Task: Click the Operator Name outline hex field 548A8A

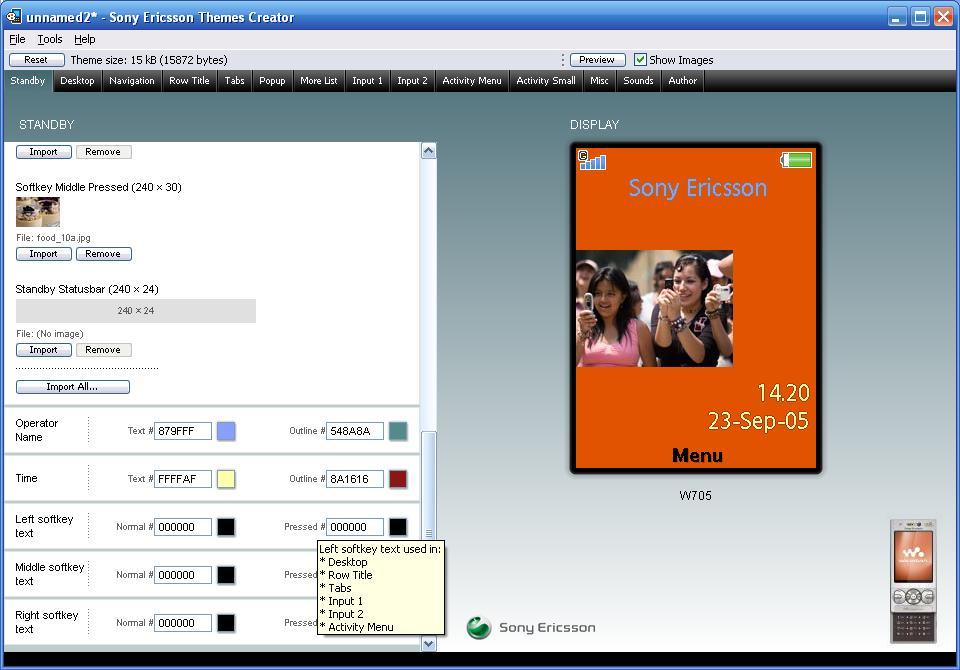Action: pos(354,431)
